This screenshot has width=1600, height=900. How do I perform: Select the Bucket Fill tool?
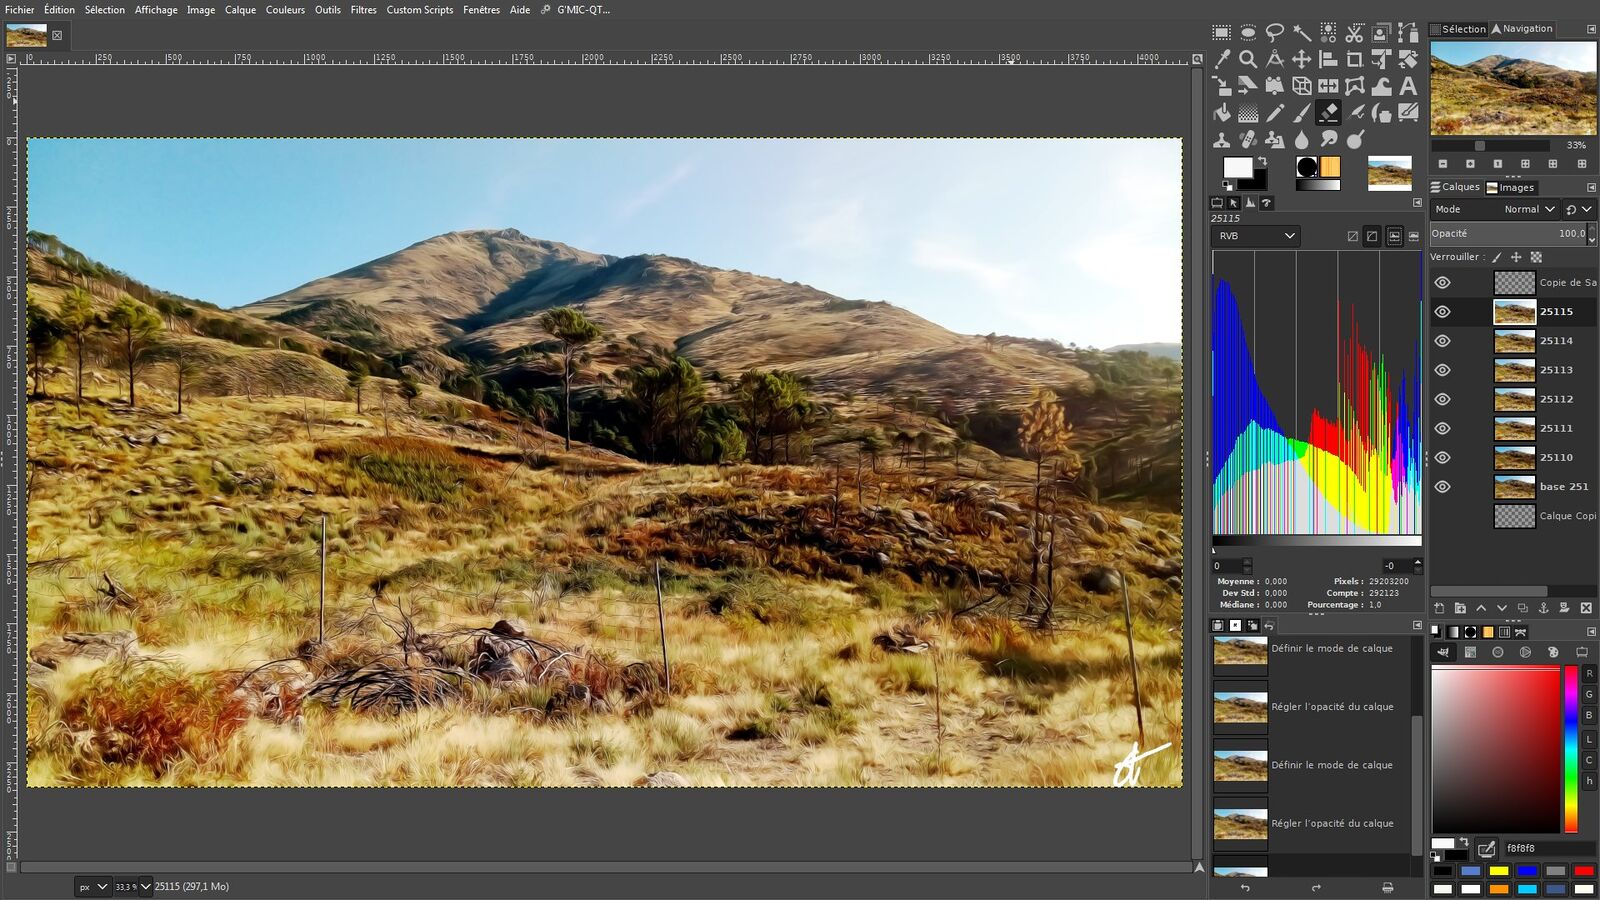[1221, 113]
